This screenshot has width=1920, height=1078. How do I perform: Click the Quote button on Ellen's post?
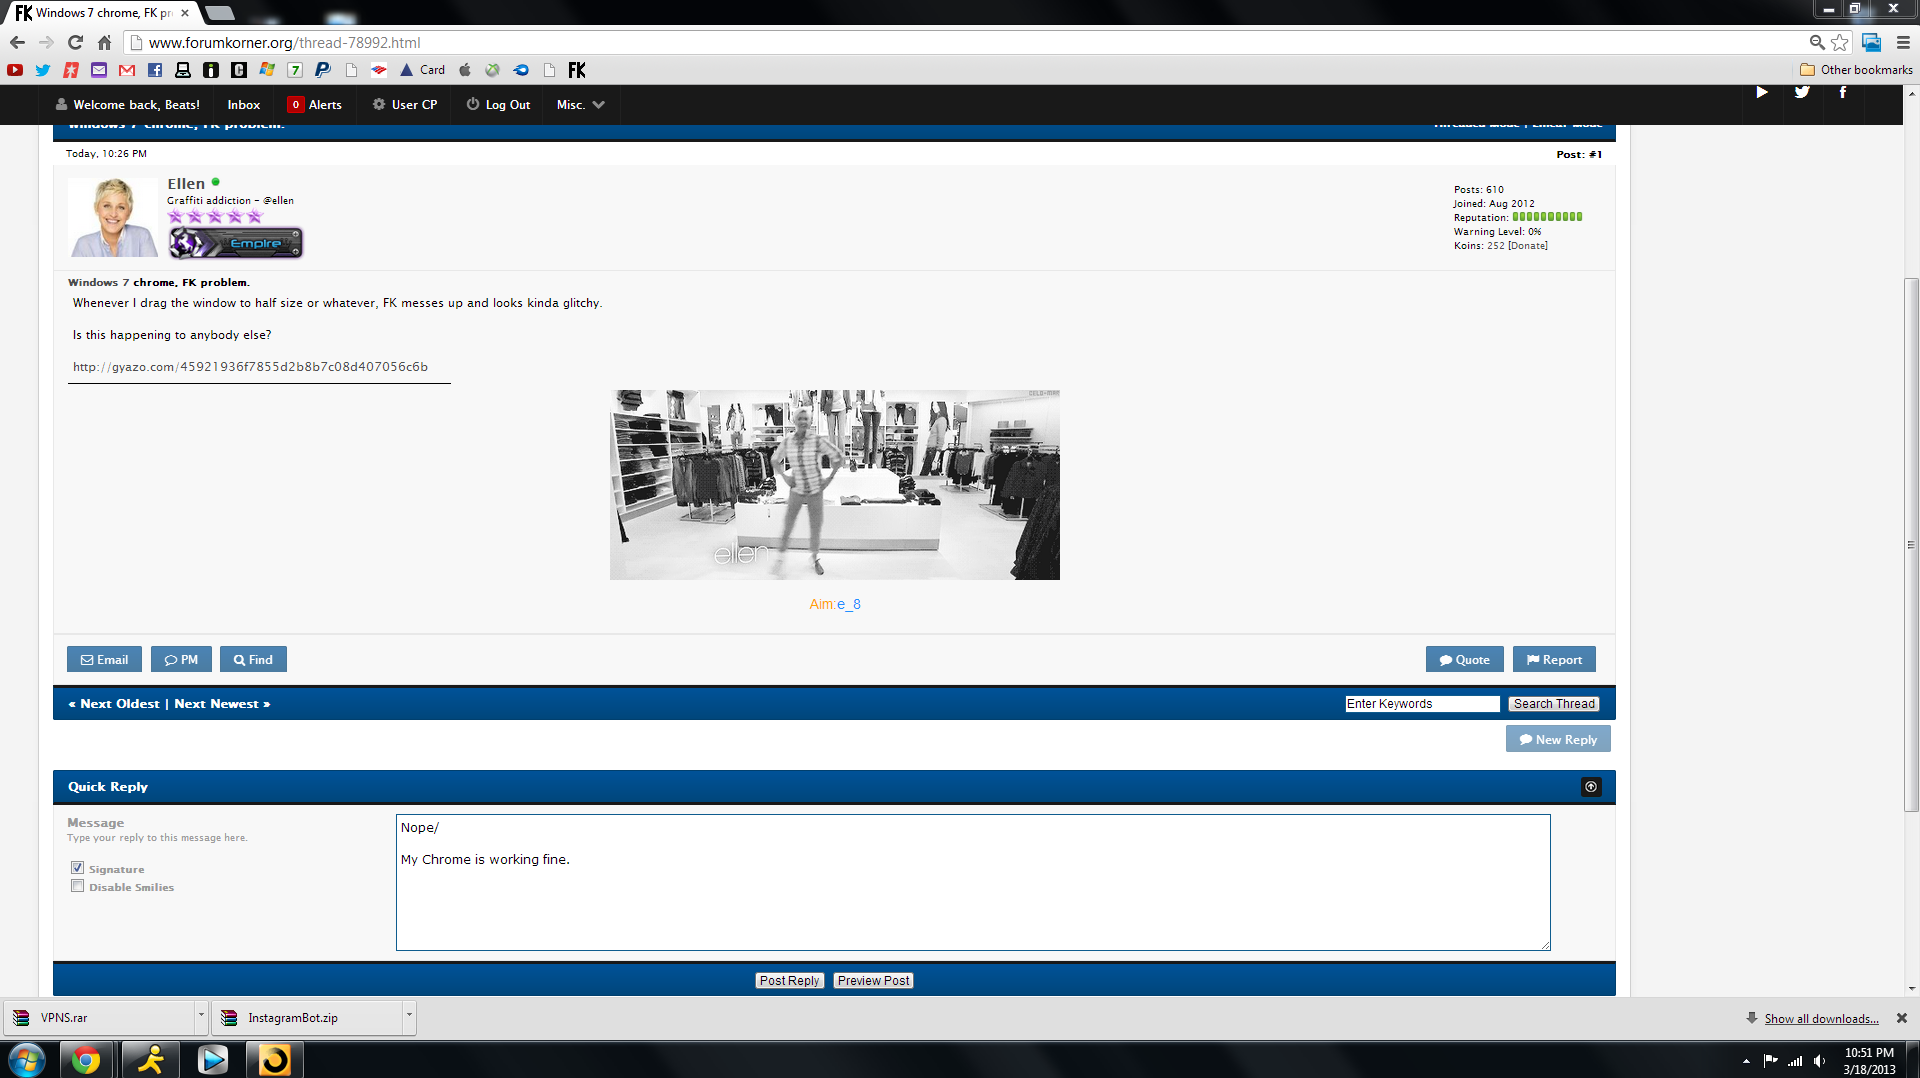pyautogui.click(x=1465, y=660)
